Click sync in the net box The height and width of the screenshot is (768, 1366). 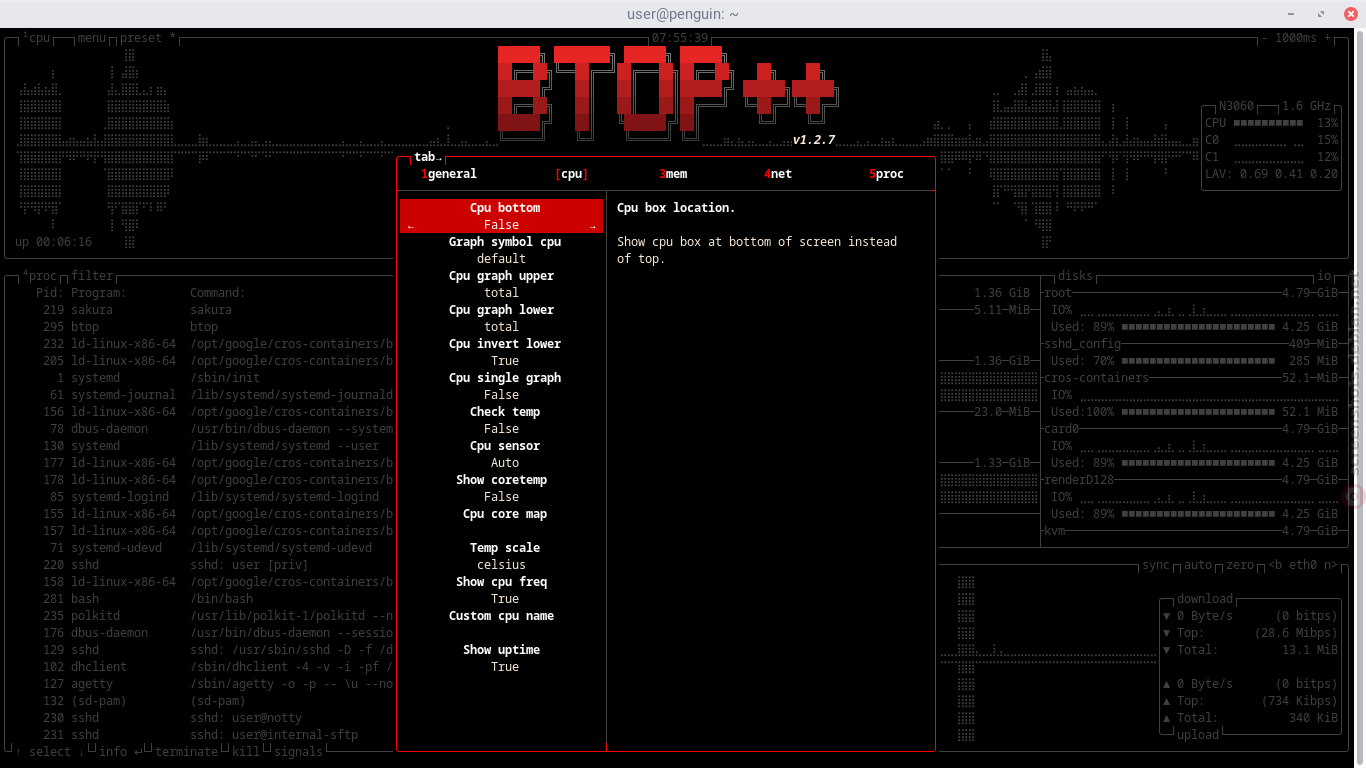pyautogui.click(x=1155, y=565)
